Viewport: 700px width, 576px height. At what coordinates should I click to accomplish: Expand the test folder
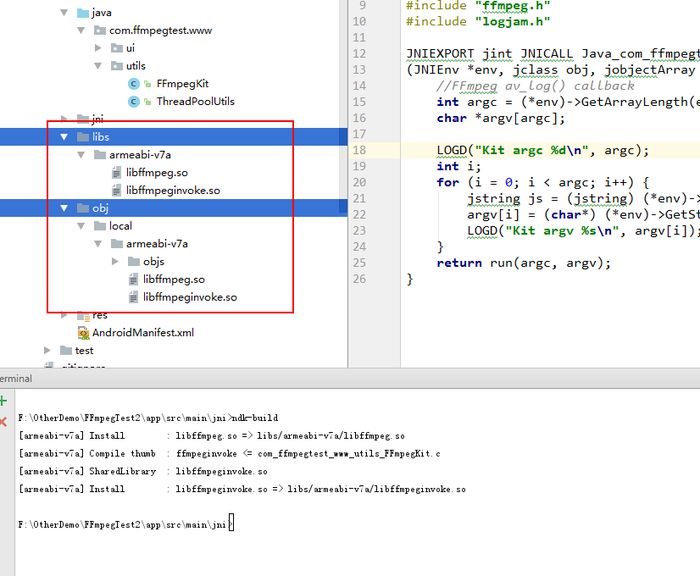click(x=49, y=351)
